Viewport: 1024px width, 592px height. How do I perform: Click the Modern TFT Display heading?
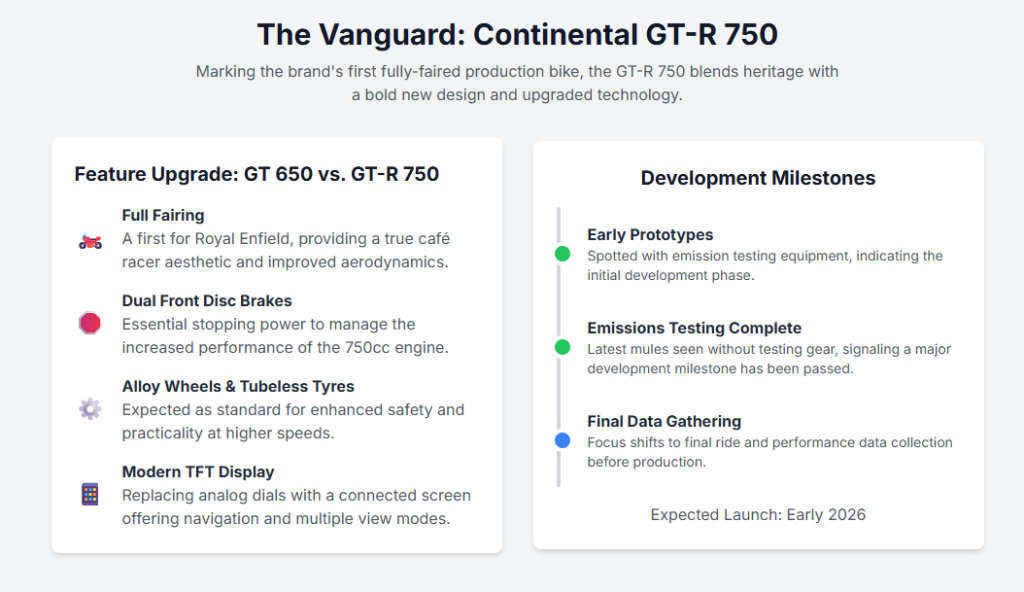tap(198, 472)
